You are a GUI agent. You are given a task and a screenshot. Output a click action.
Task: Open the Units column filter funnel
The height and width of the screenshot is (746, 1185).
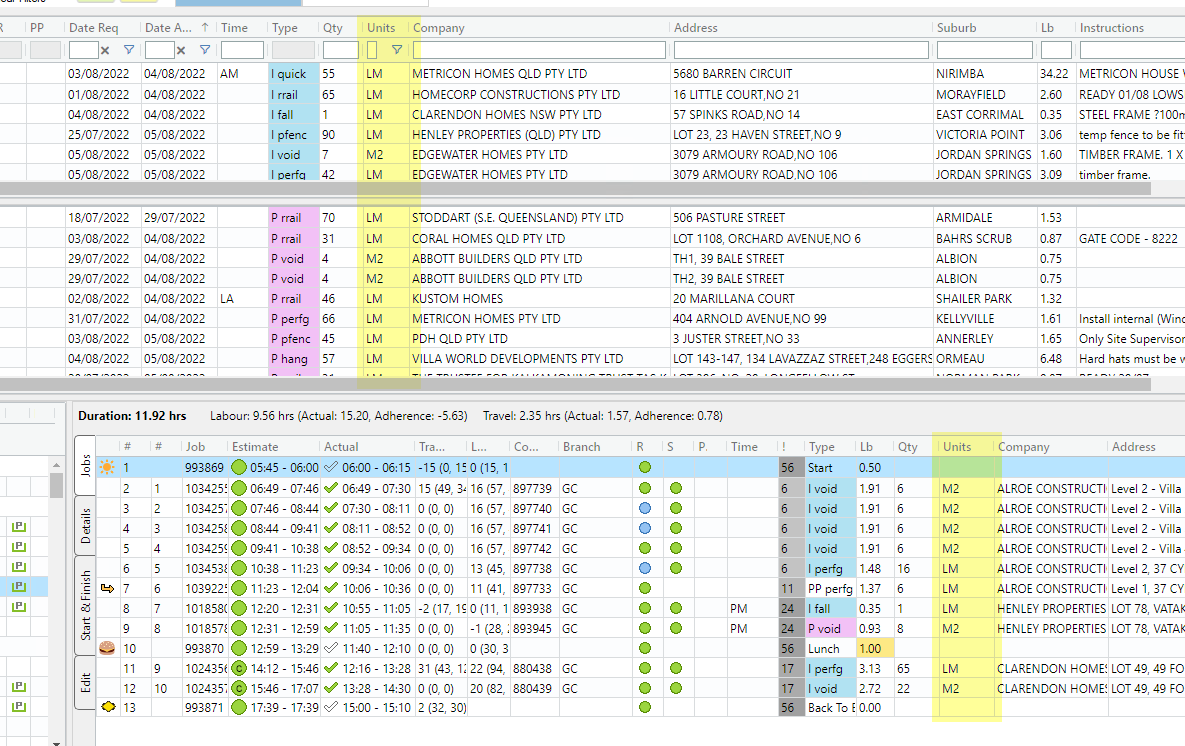(x=397, y=50)
